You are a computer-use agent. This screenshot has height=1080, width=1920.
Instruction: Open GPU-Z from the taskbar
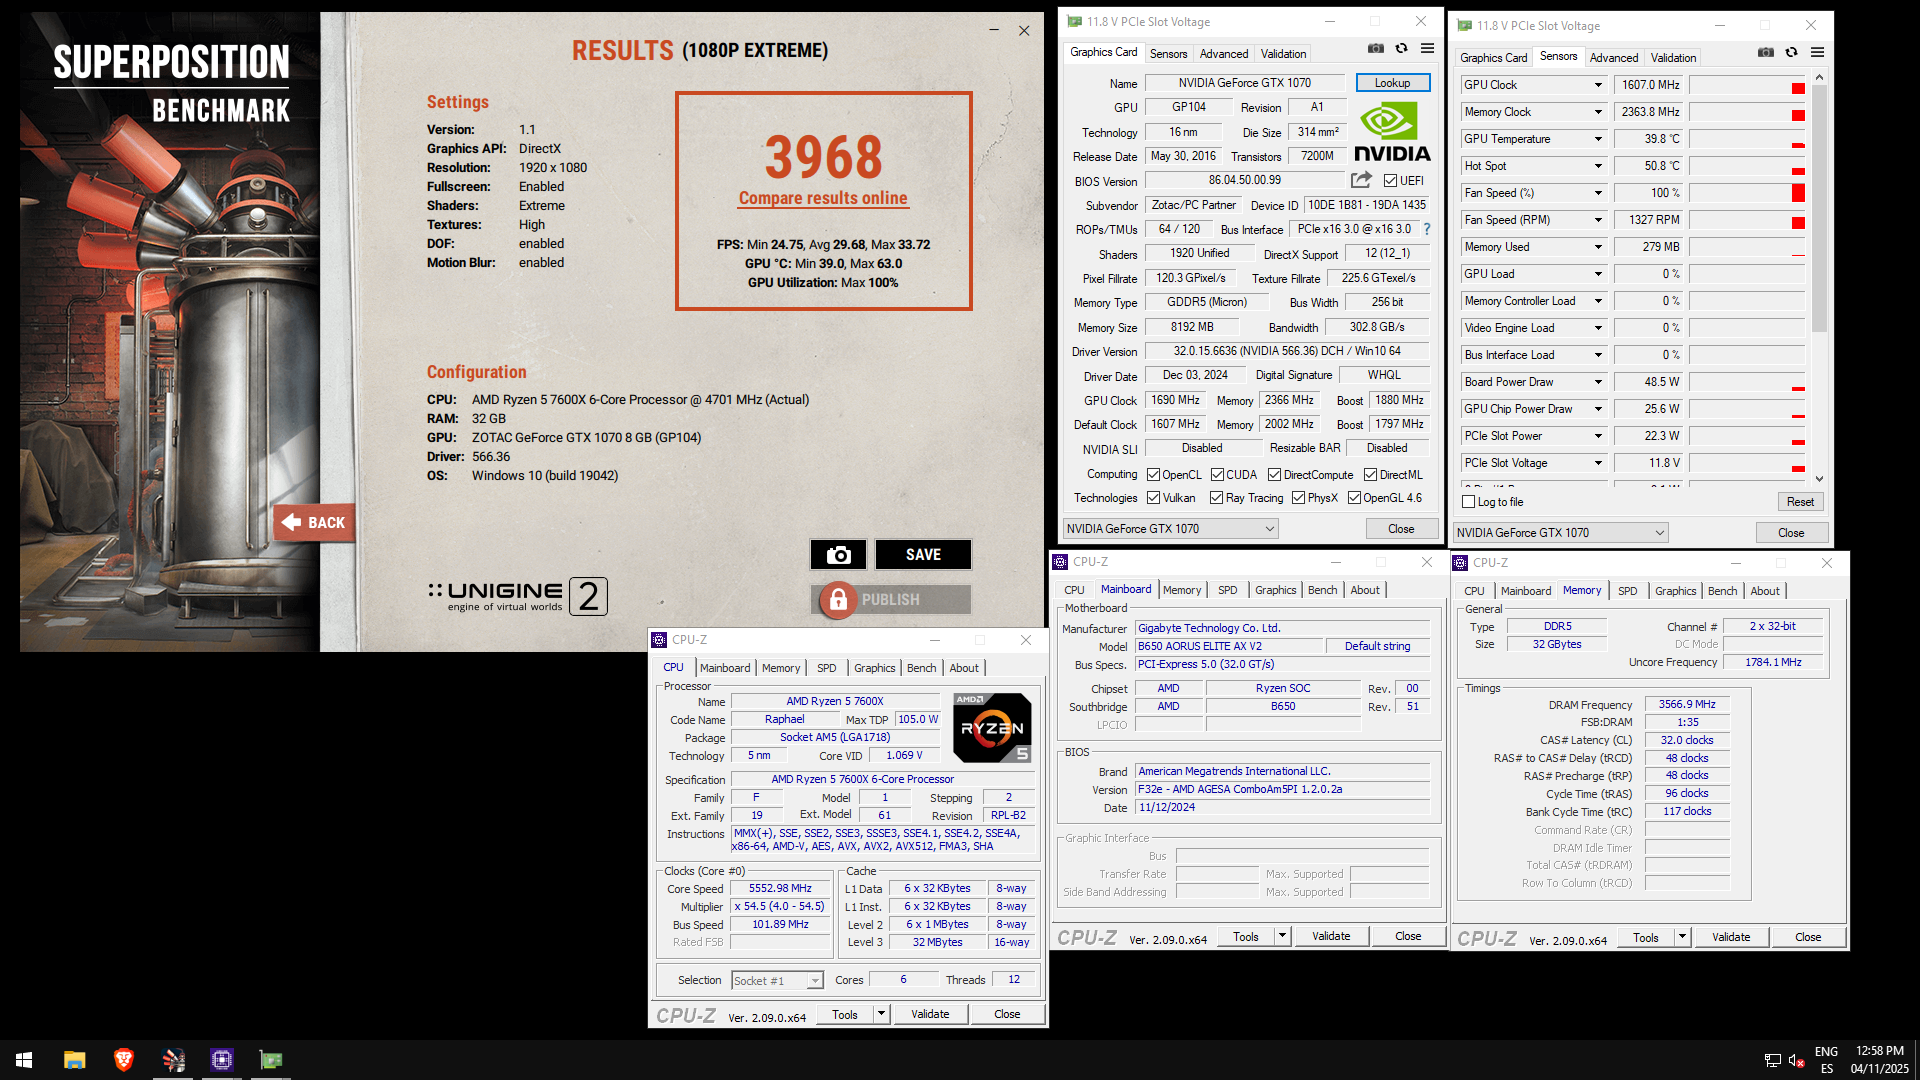pos(271,1060)
